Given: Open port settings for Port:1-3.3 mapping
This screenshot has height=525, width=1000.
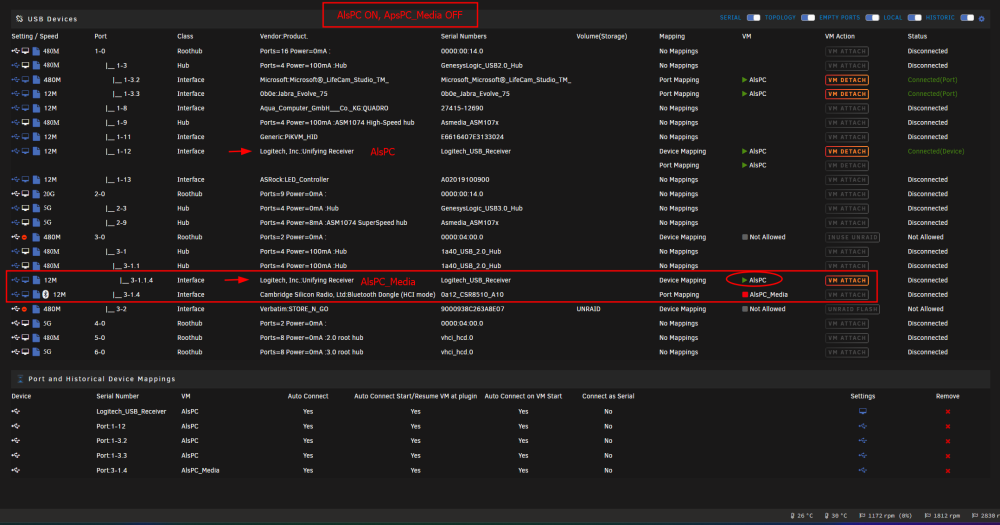Looking at the screenshot, I should [x=863, y=455].
